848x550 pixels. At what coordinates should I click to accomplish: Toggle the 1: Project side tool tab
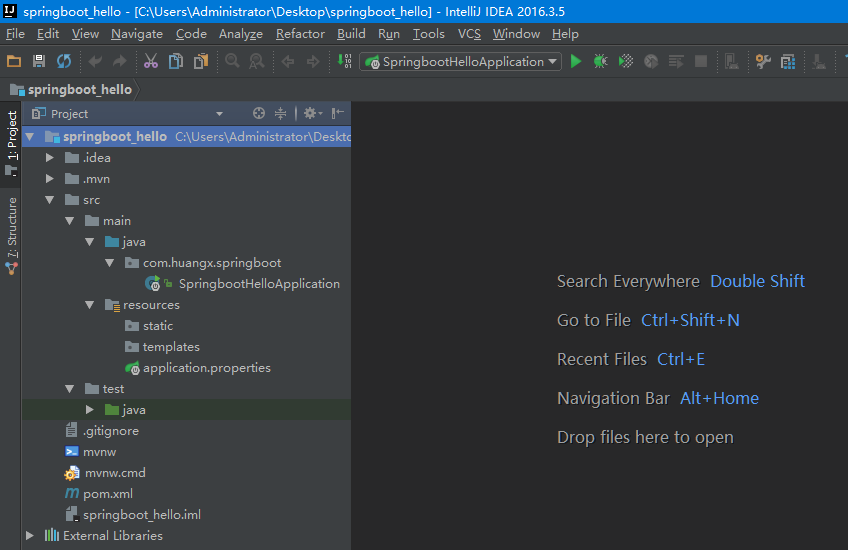click(11, 144)
